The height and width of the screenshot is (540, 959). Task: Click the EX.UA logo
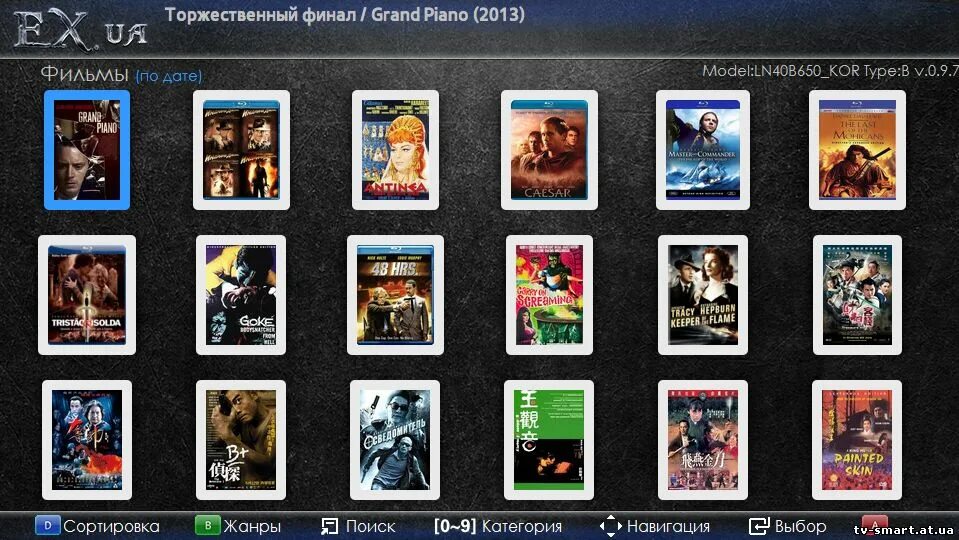[x=80, y=29]
